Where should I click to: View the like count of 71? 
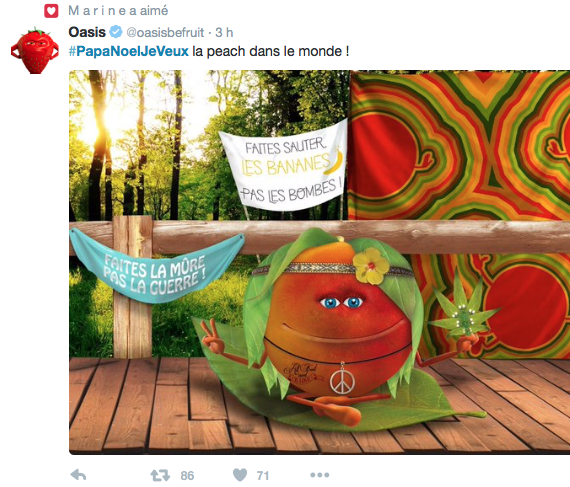(x=263, y=475)
